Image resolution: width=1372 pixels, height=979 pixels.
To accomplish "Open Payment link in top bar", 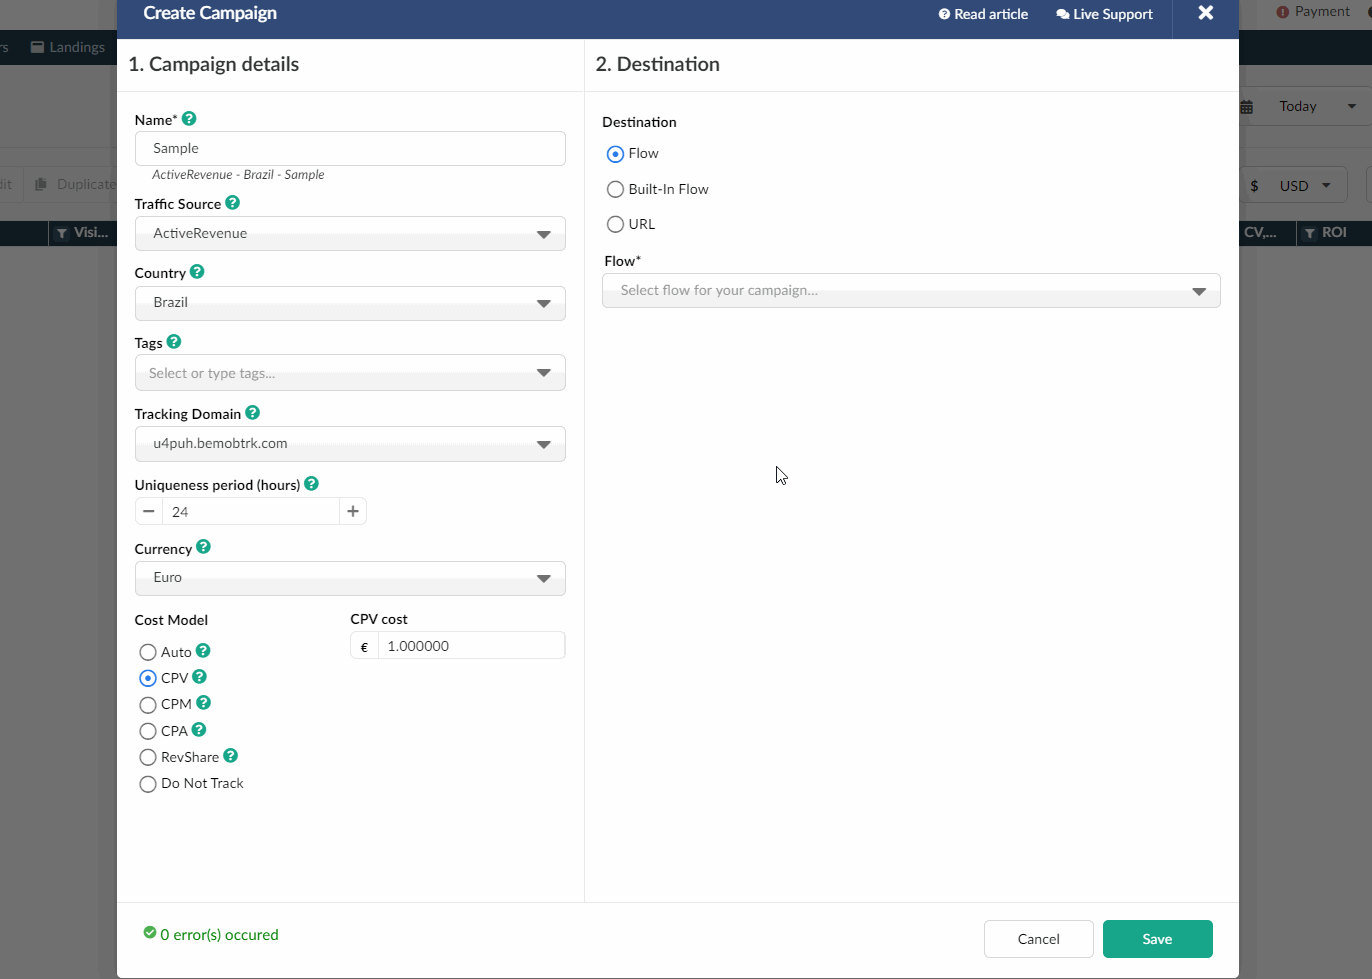I will (x=1322, y=12).
